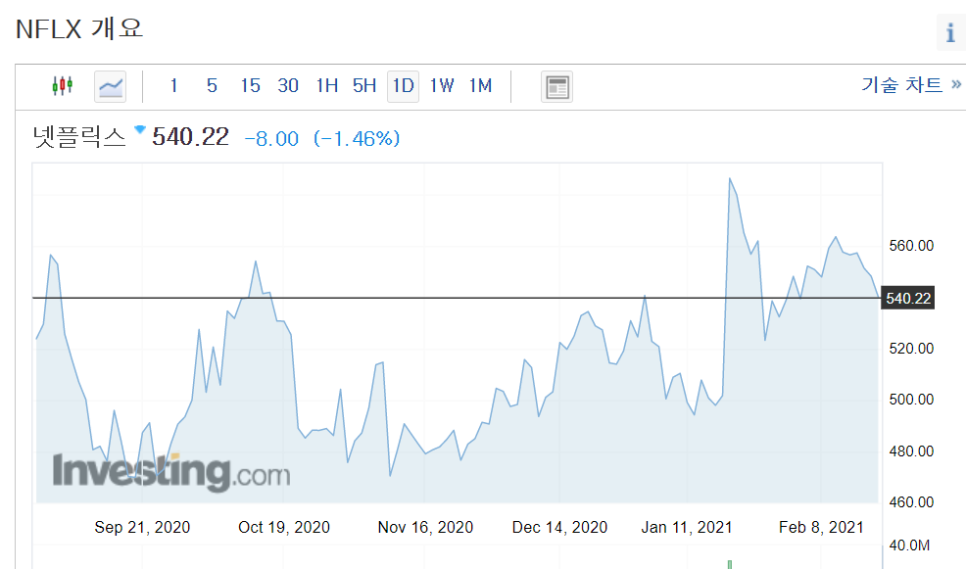The image size is (966, 569).
Task: Click the -8.00 price change value
Action: (272, 139)
